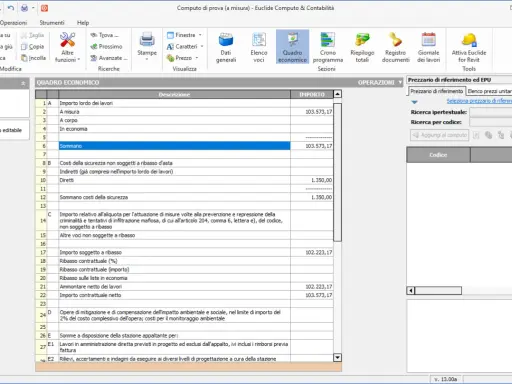This screenshot has width=512, height=384.
Task: Click the IMPORTO column header
Action: [312, 94]
